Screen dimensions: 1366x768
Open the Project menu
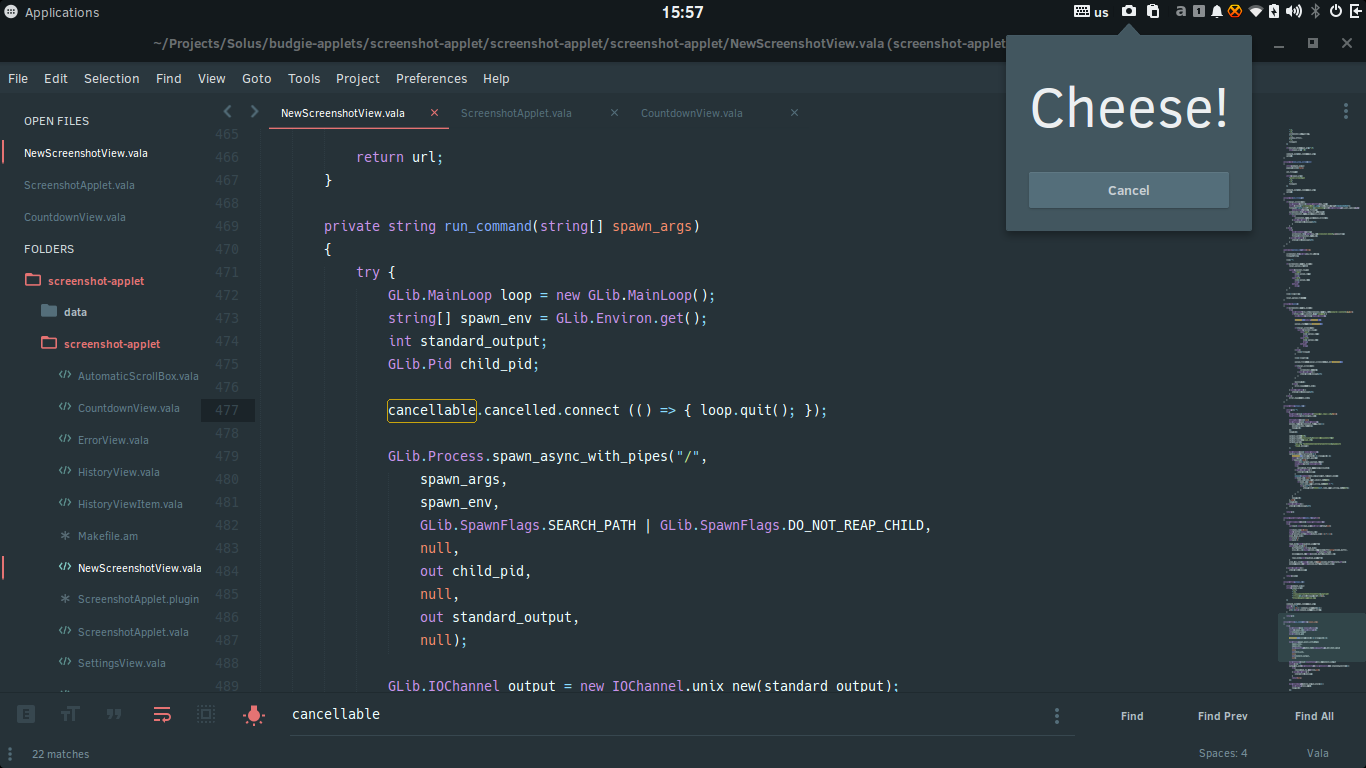coord(358,78)
